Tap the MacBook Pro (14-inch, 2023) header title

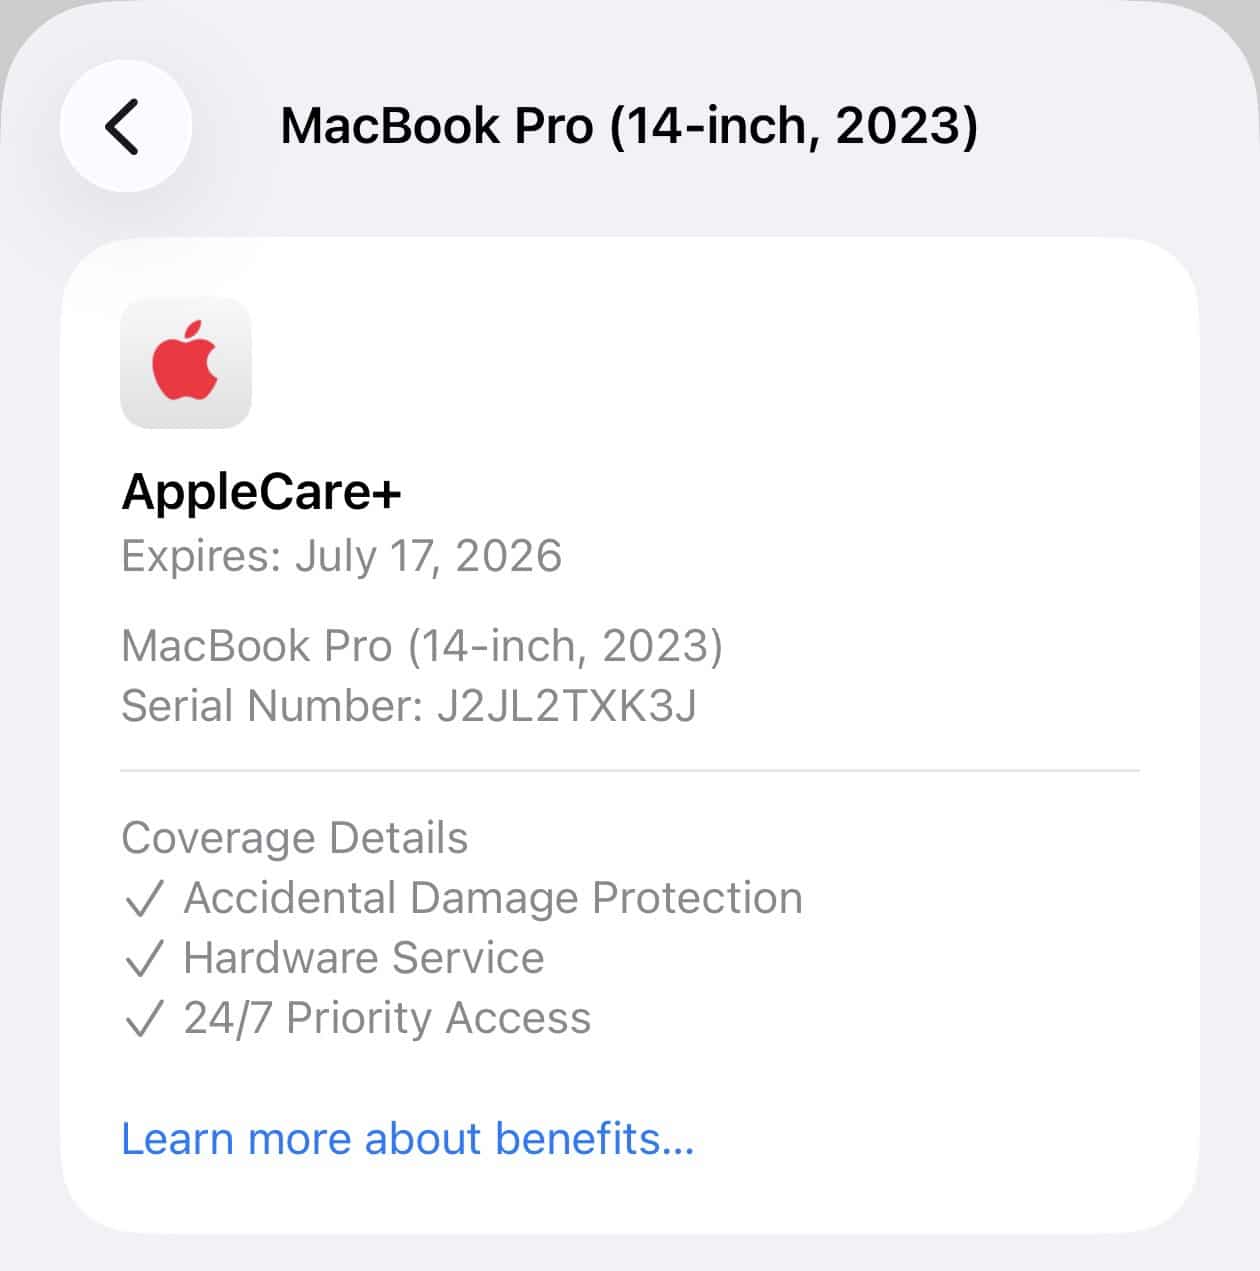coord(629,126)
